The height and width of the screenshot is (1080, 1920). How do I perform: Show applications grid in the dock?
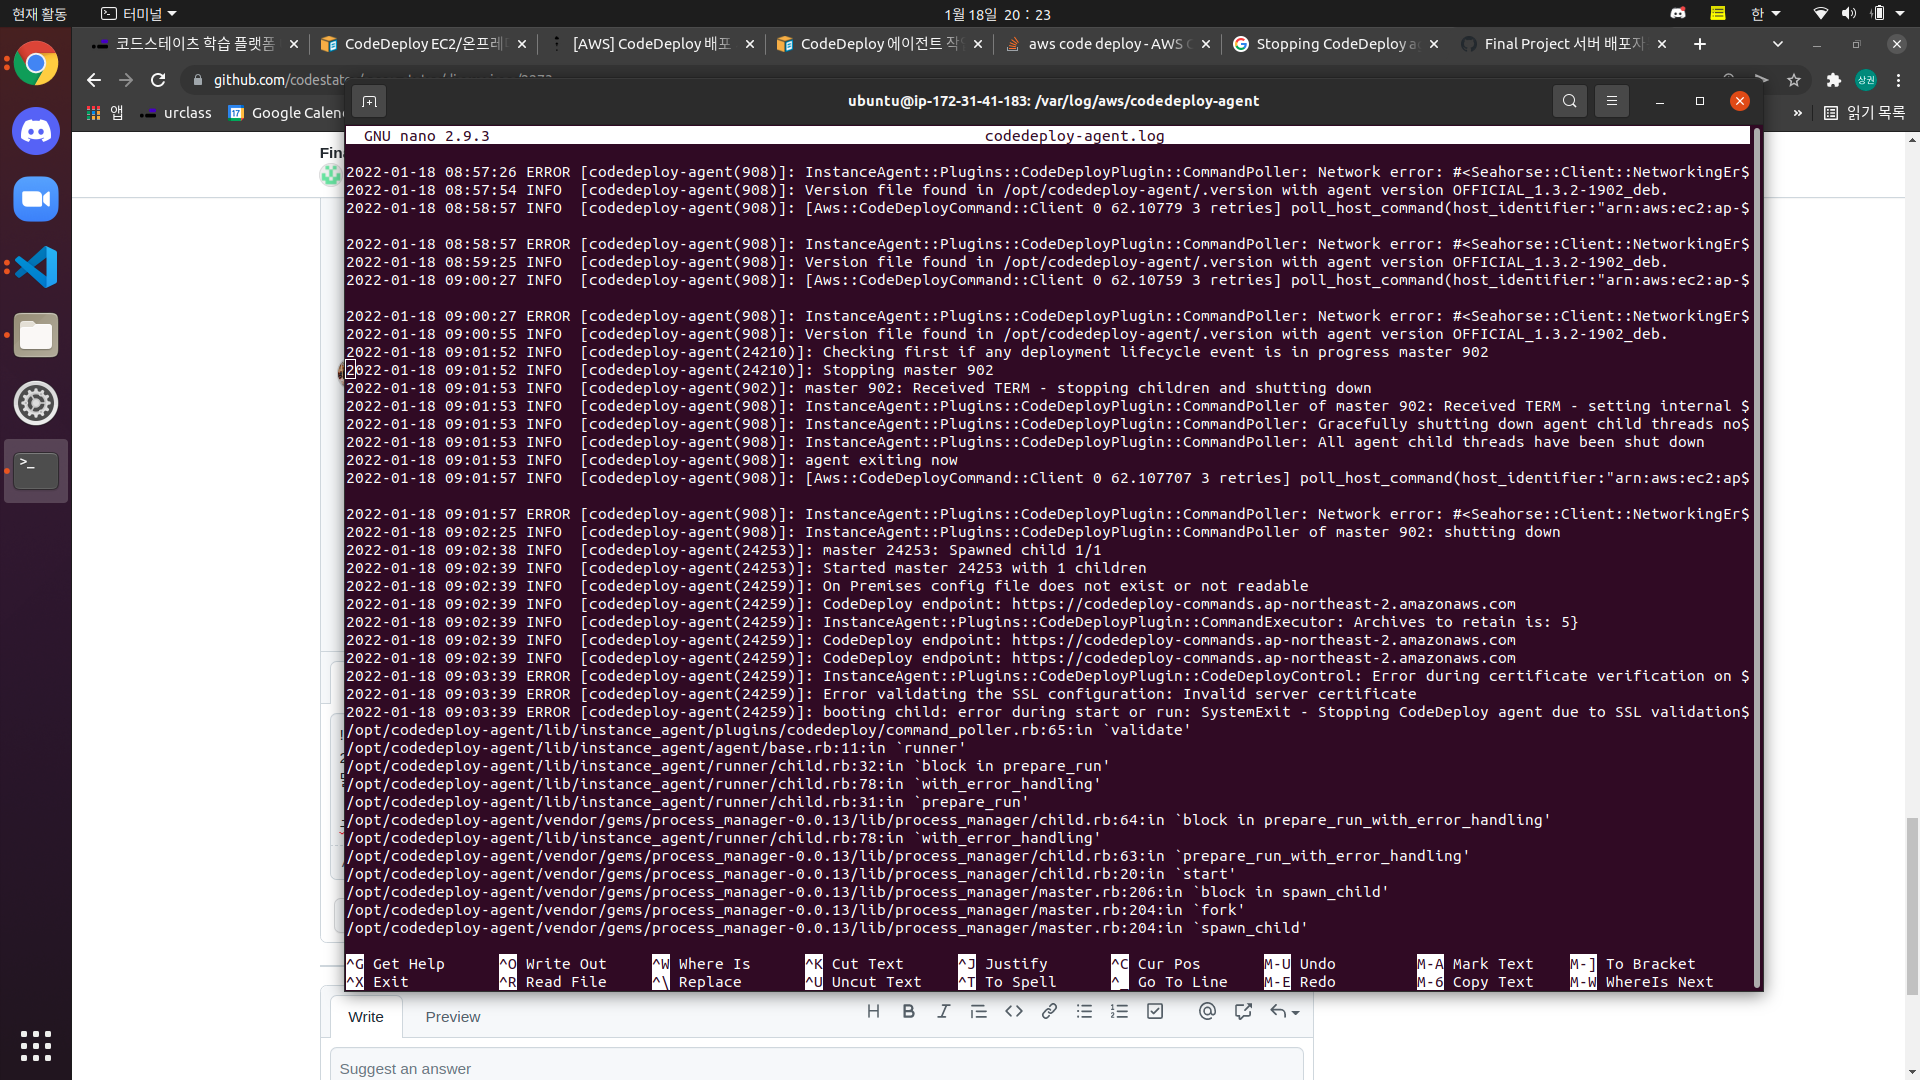36,1046
